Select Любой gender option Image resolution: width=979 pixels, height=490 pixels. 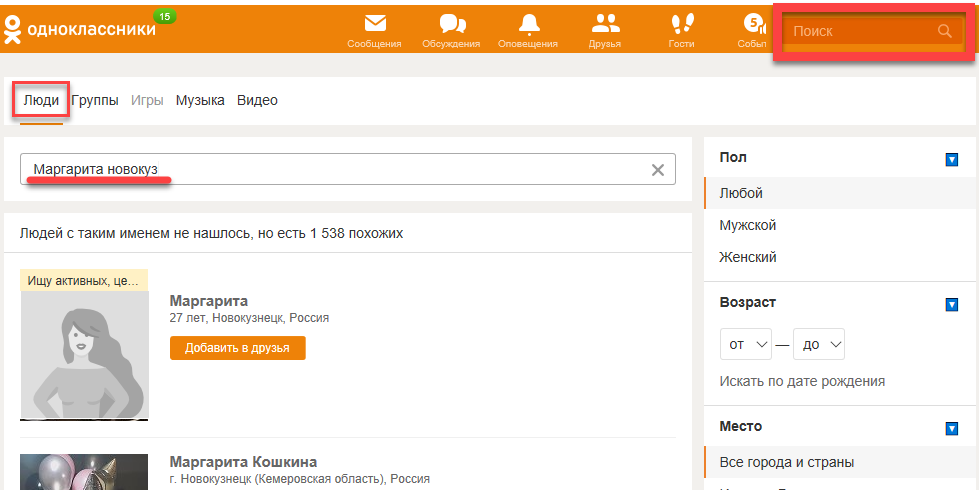coord(841,194)
